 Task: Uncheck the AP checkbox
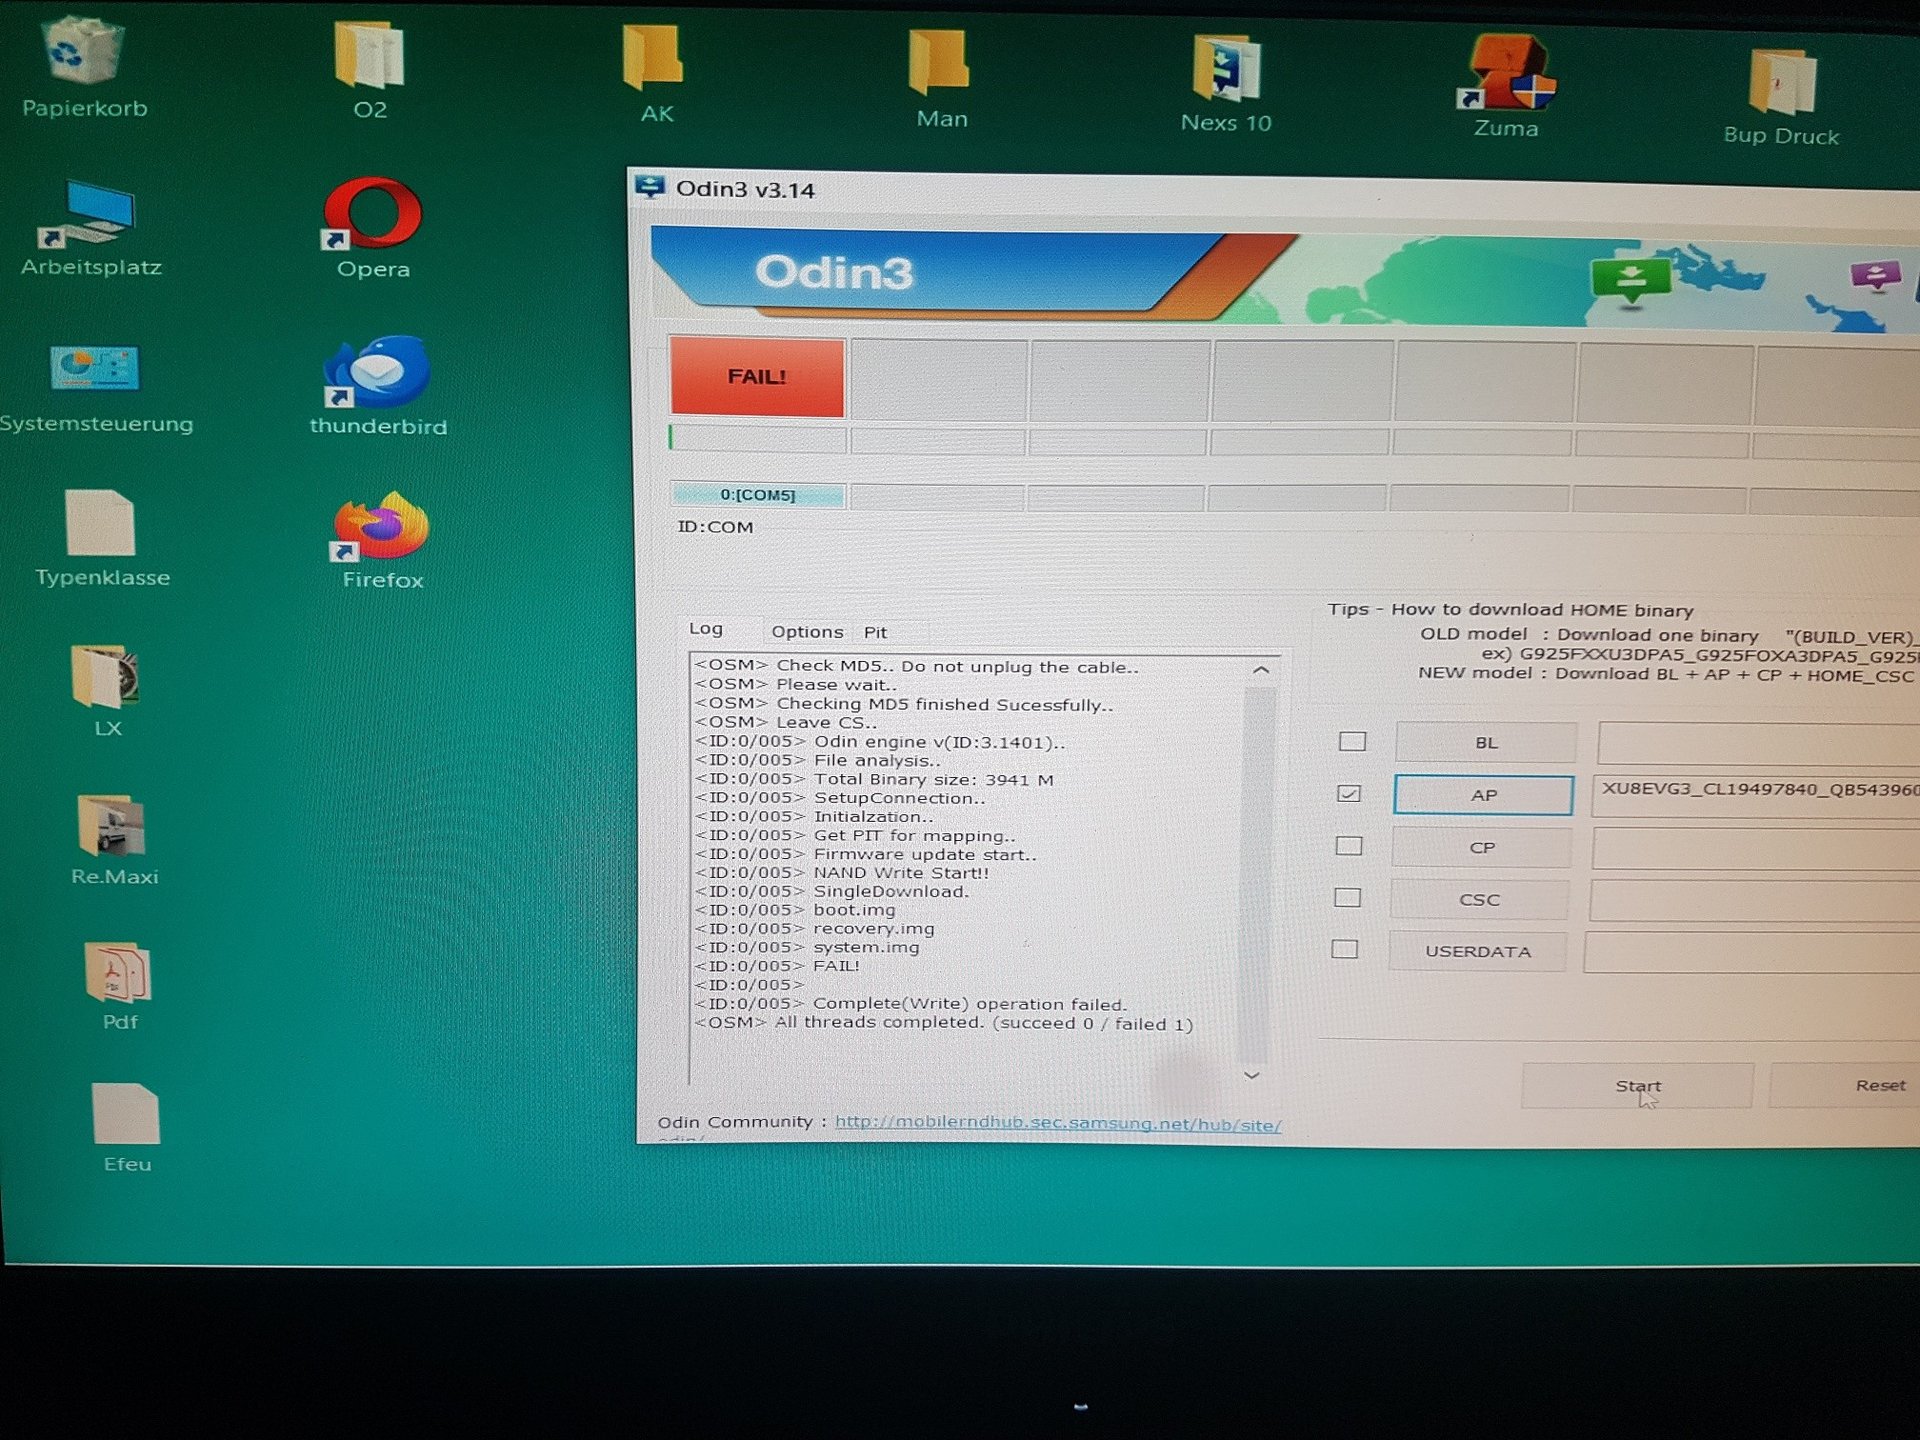pos(1349,793)
